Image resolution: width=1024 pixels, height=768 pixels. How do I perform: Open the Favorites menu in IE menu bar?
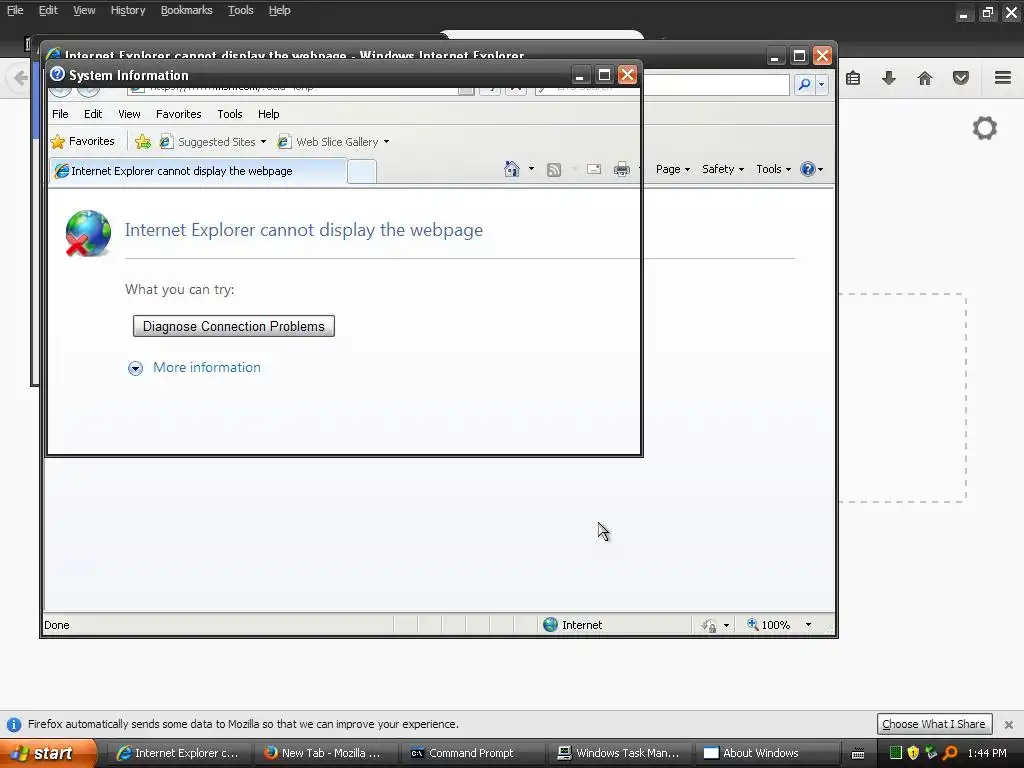coord(178,114)
